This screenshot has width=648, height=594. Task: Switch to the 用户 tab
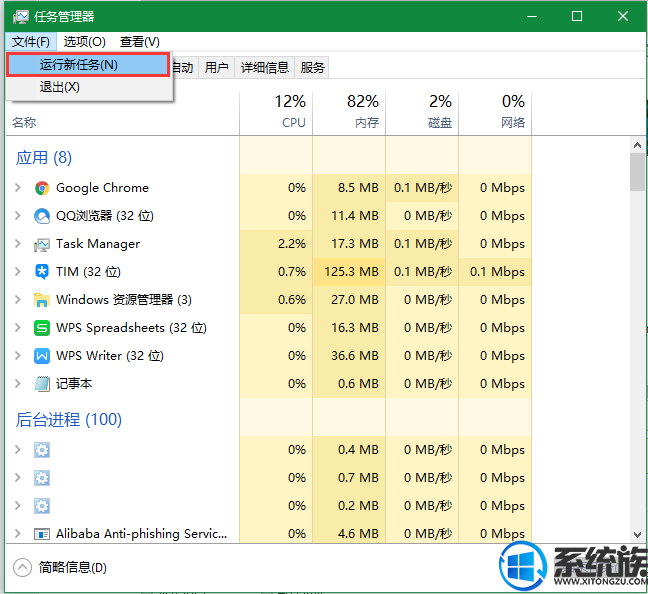(217, 67)
